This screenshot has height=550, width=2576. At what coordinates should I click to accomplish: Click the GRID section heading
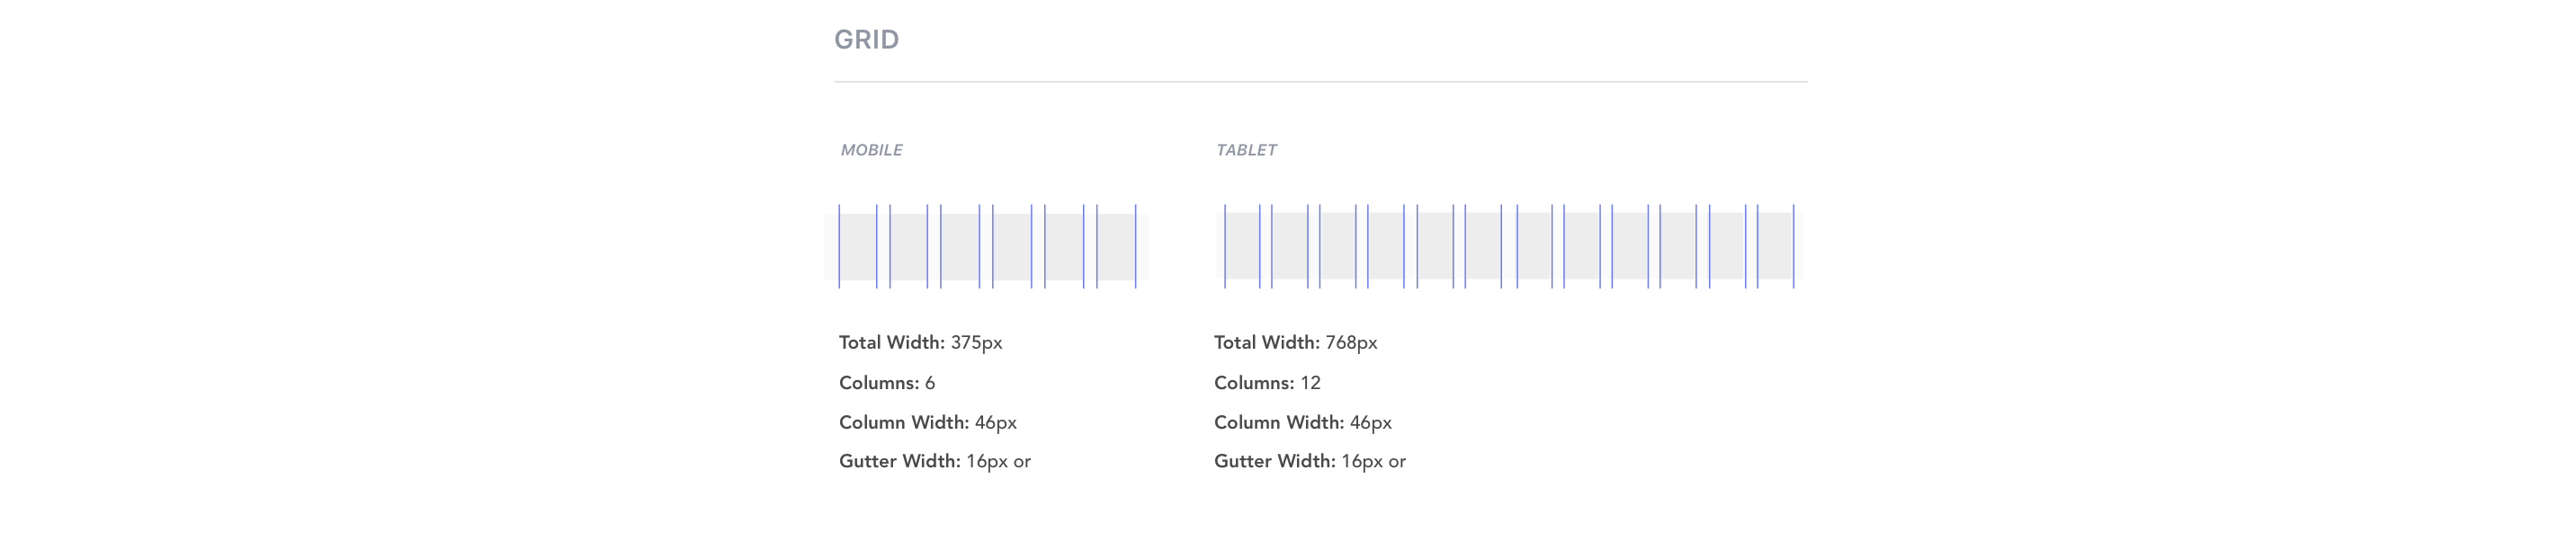(866, 40)
